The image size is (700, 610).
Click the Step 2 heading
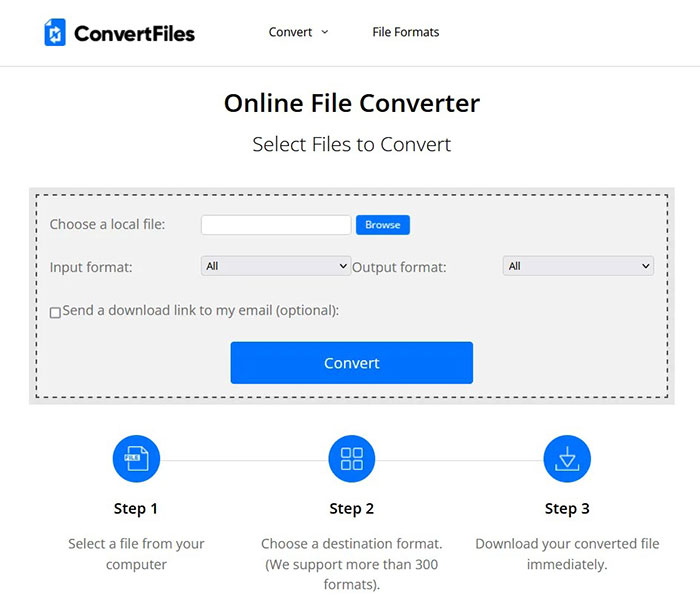click(x=351, y=509)
